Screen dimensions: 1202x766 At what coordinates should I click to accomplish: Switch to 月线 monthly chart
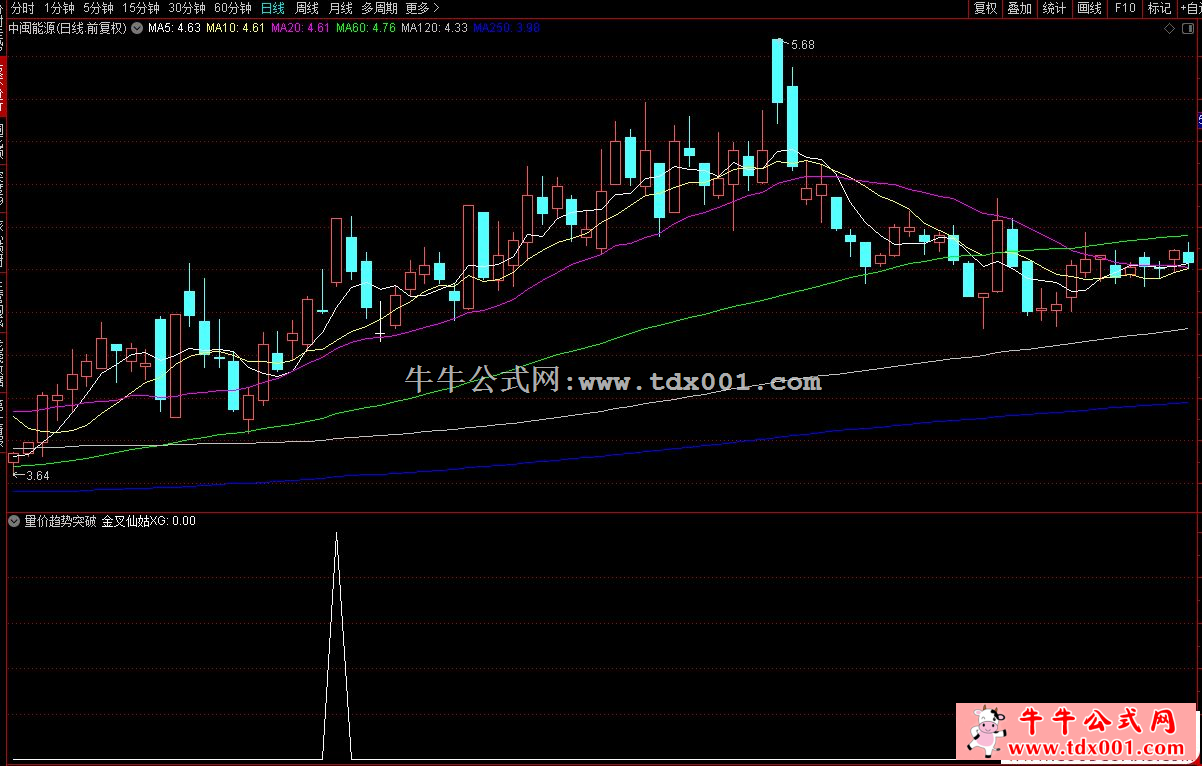341,7
